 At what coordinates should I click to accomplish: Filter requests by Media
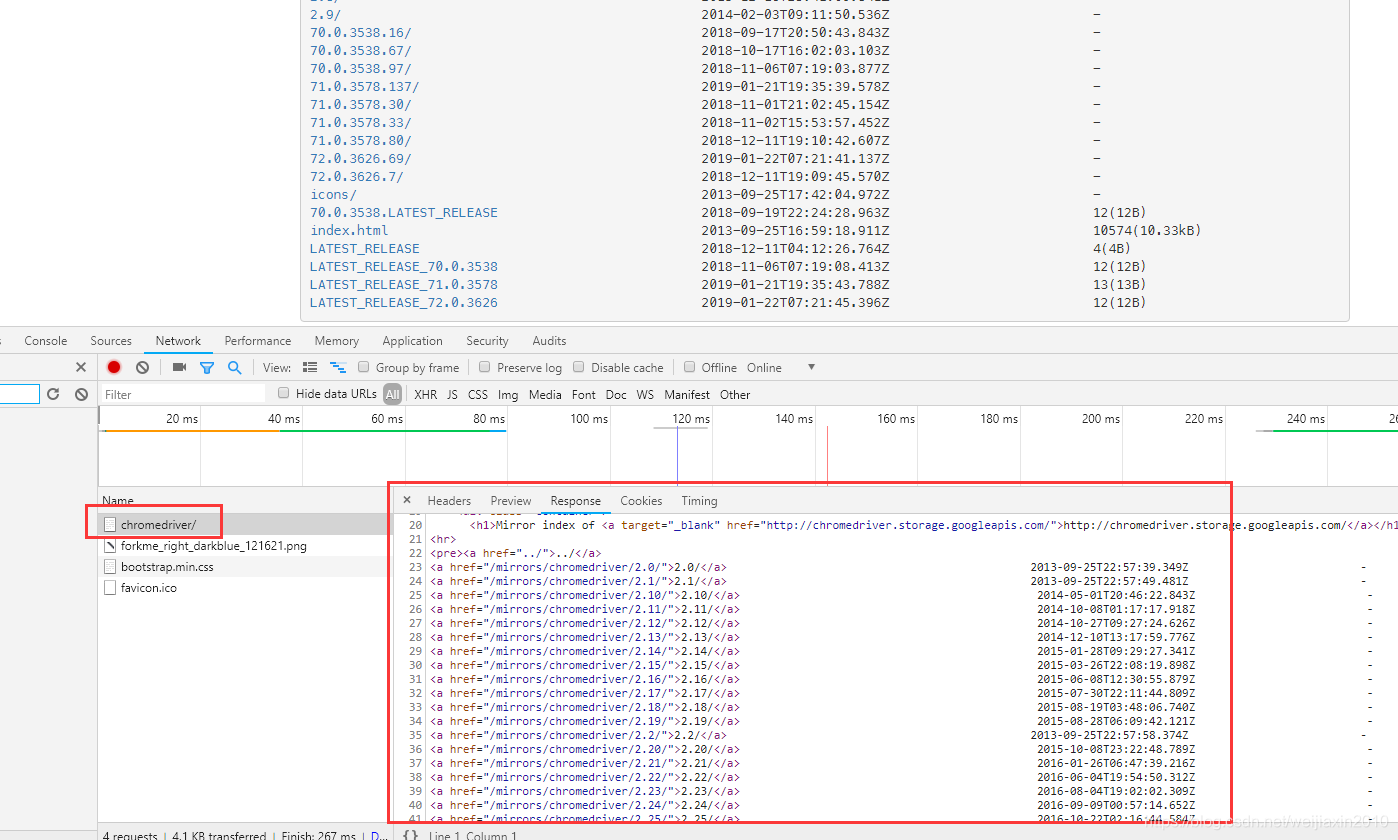545,394
